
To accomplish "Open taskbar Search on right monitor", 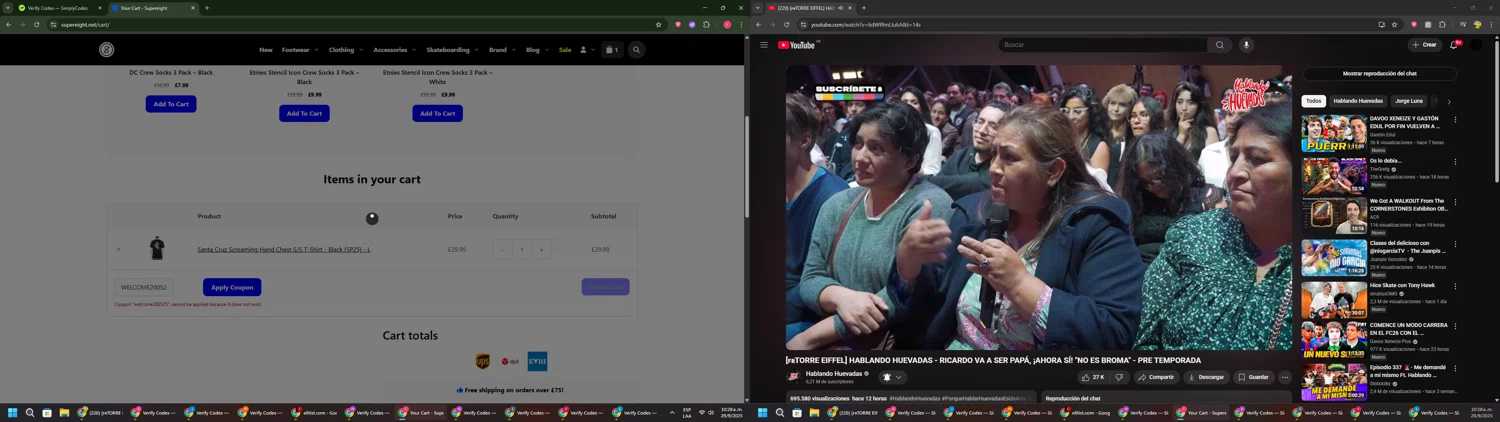I will [780, 412].
